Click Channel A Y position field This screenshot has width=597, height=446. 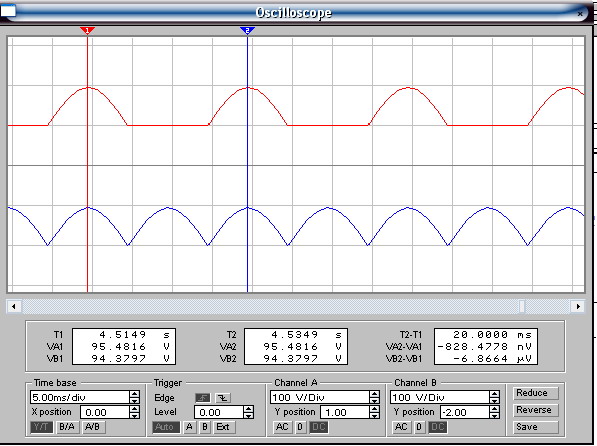(345, 412)
